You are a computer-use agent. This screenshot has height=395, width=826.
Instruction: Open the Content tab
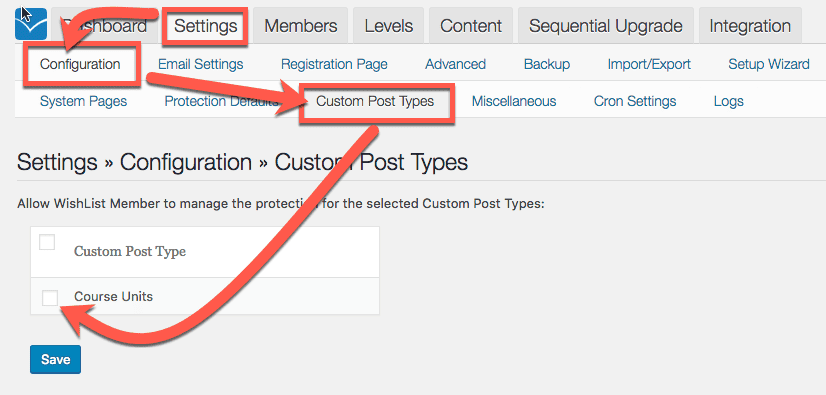point(471,26)
